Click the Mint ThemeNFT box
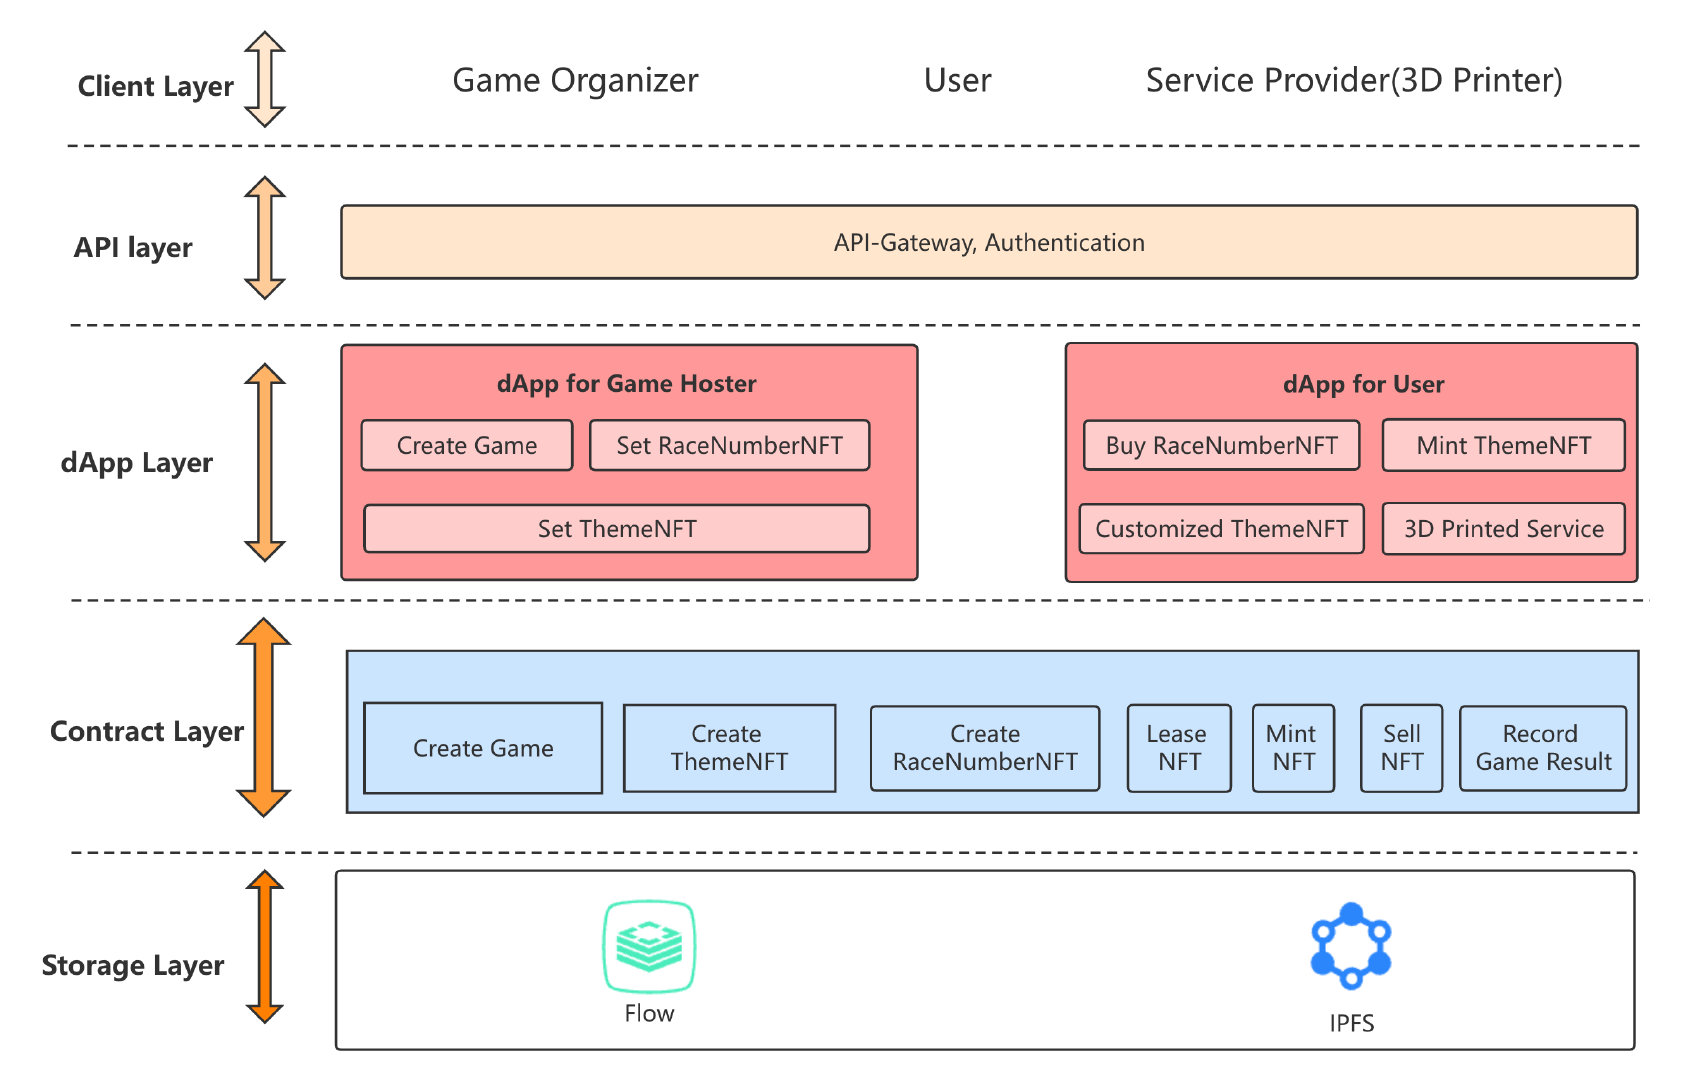This screenshot has height=1080, width=1682. [x=1504, y=445]
